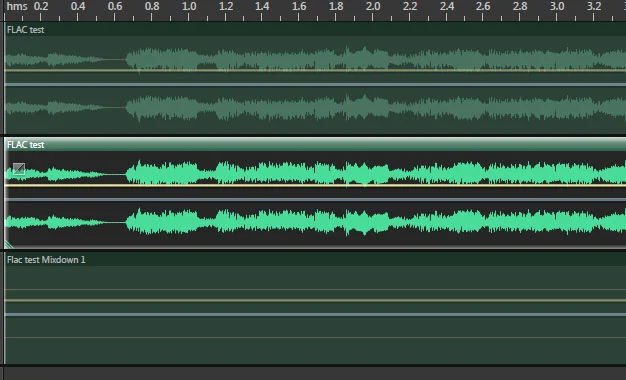The width and height of the screenshot is (626, 380).
Task: Click empty track area below Mixdown clip
Action: [x=315, y=374]
